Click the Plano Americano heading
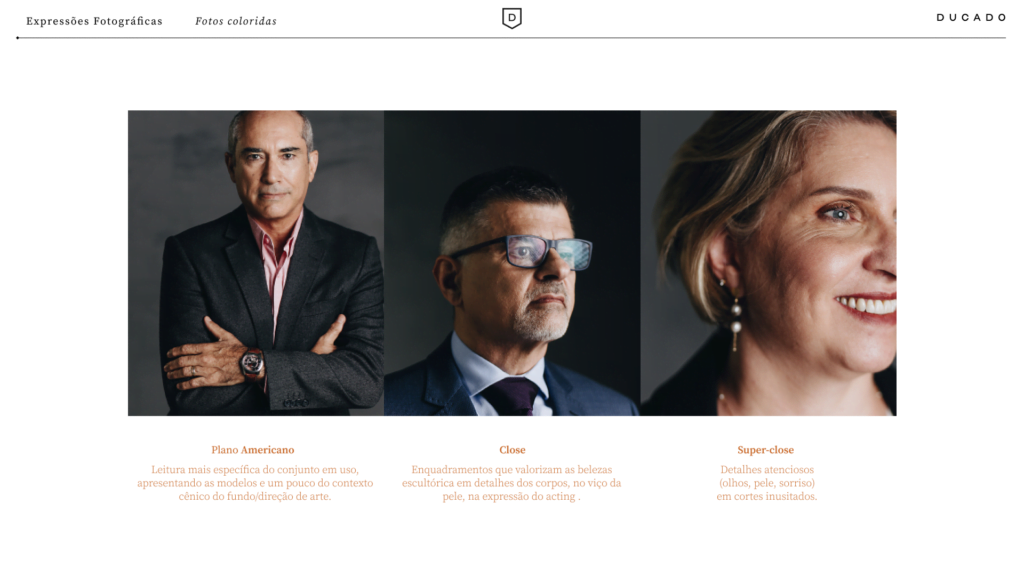 pos(253,450)
